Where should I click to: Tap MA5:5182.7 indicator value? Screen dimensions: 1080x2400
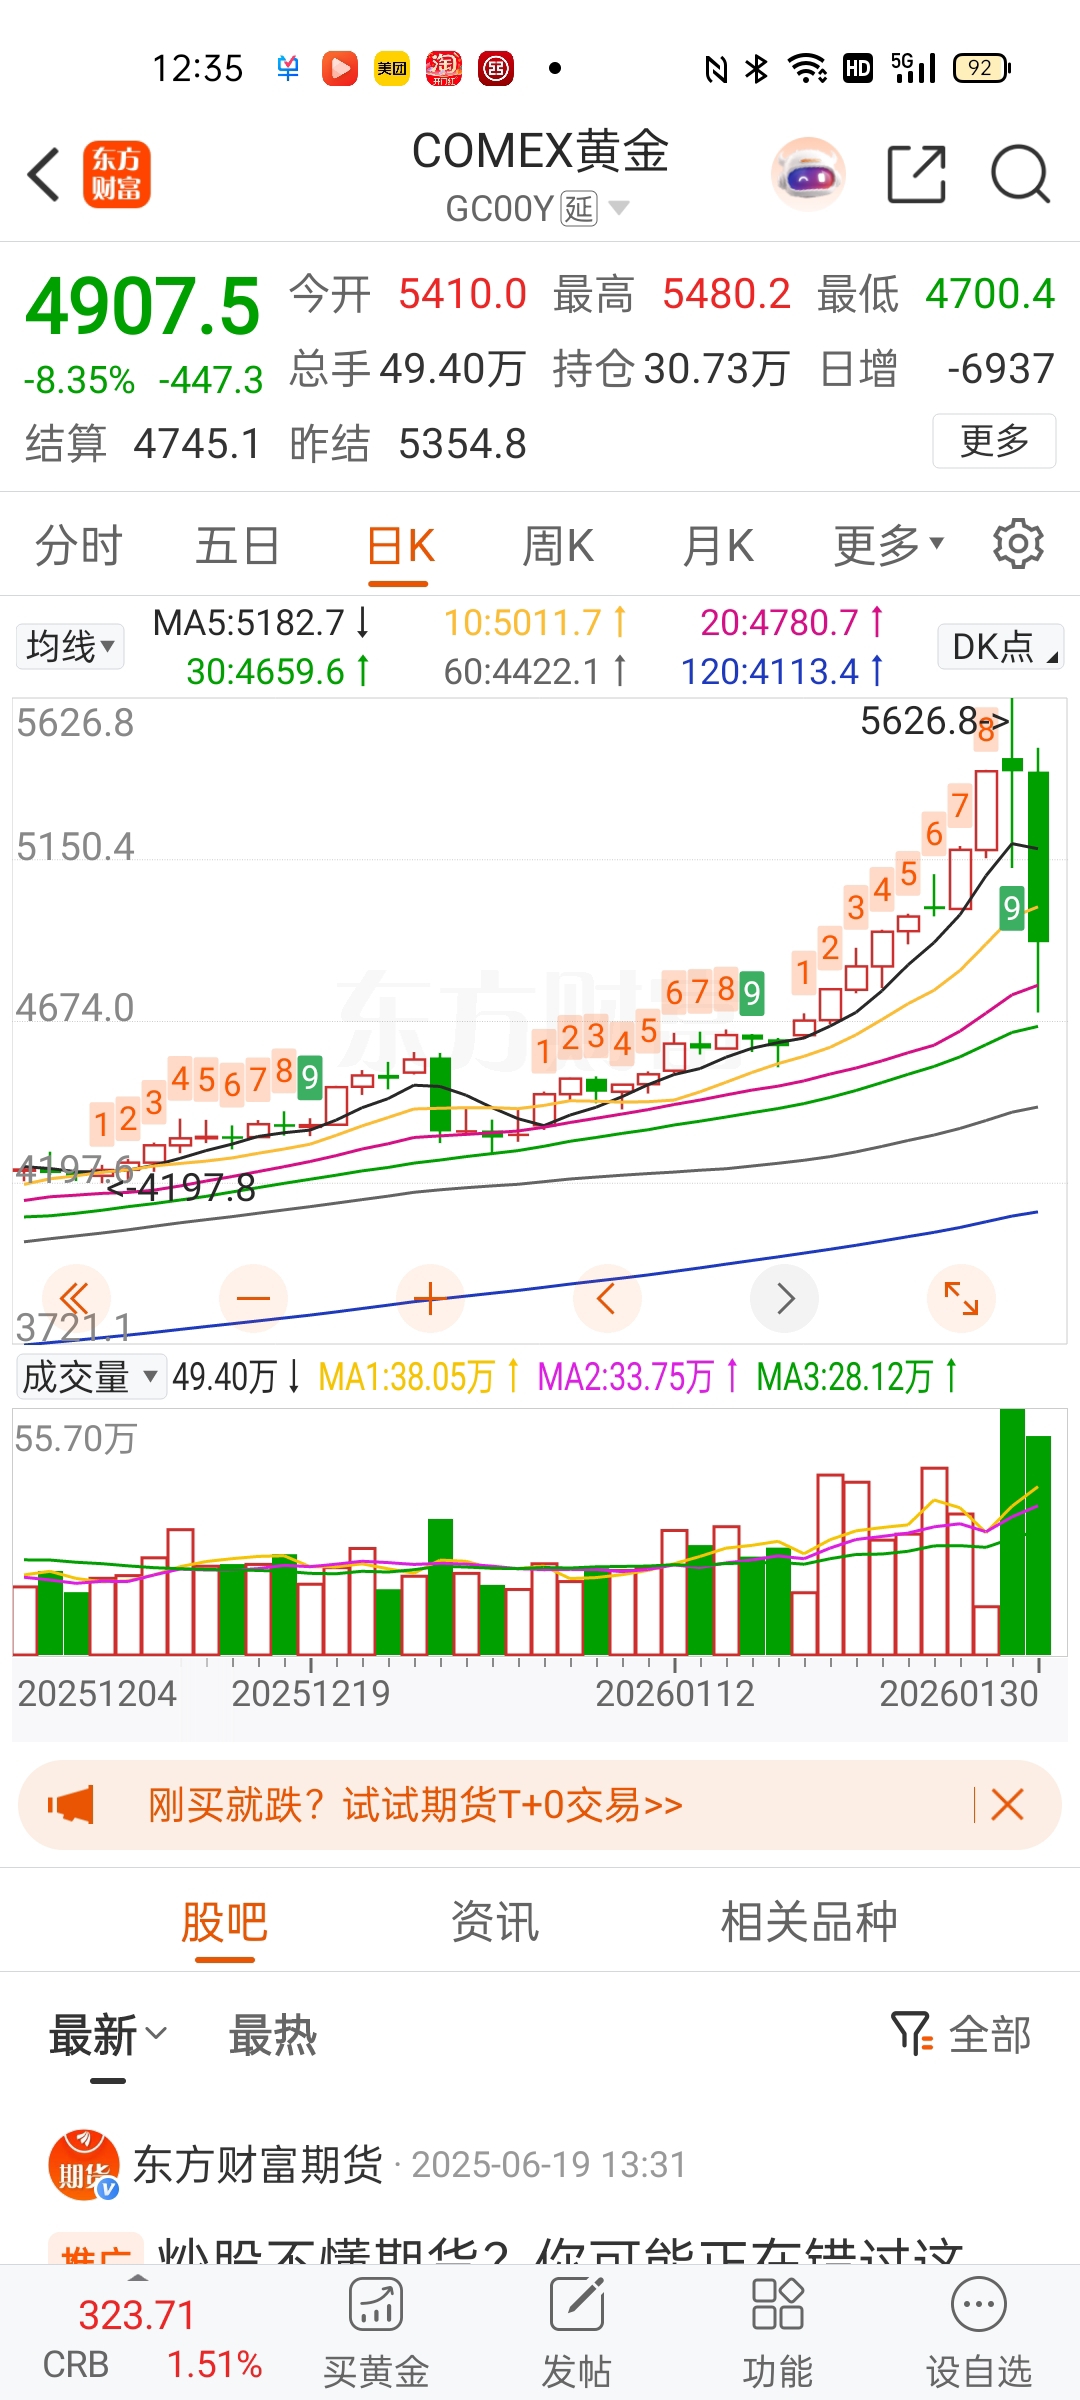[x=261, y=623]
